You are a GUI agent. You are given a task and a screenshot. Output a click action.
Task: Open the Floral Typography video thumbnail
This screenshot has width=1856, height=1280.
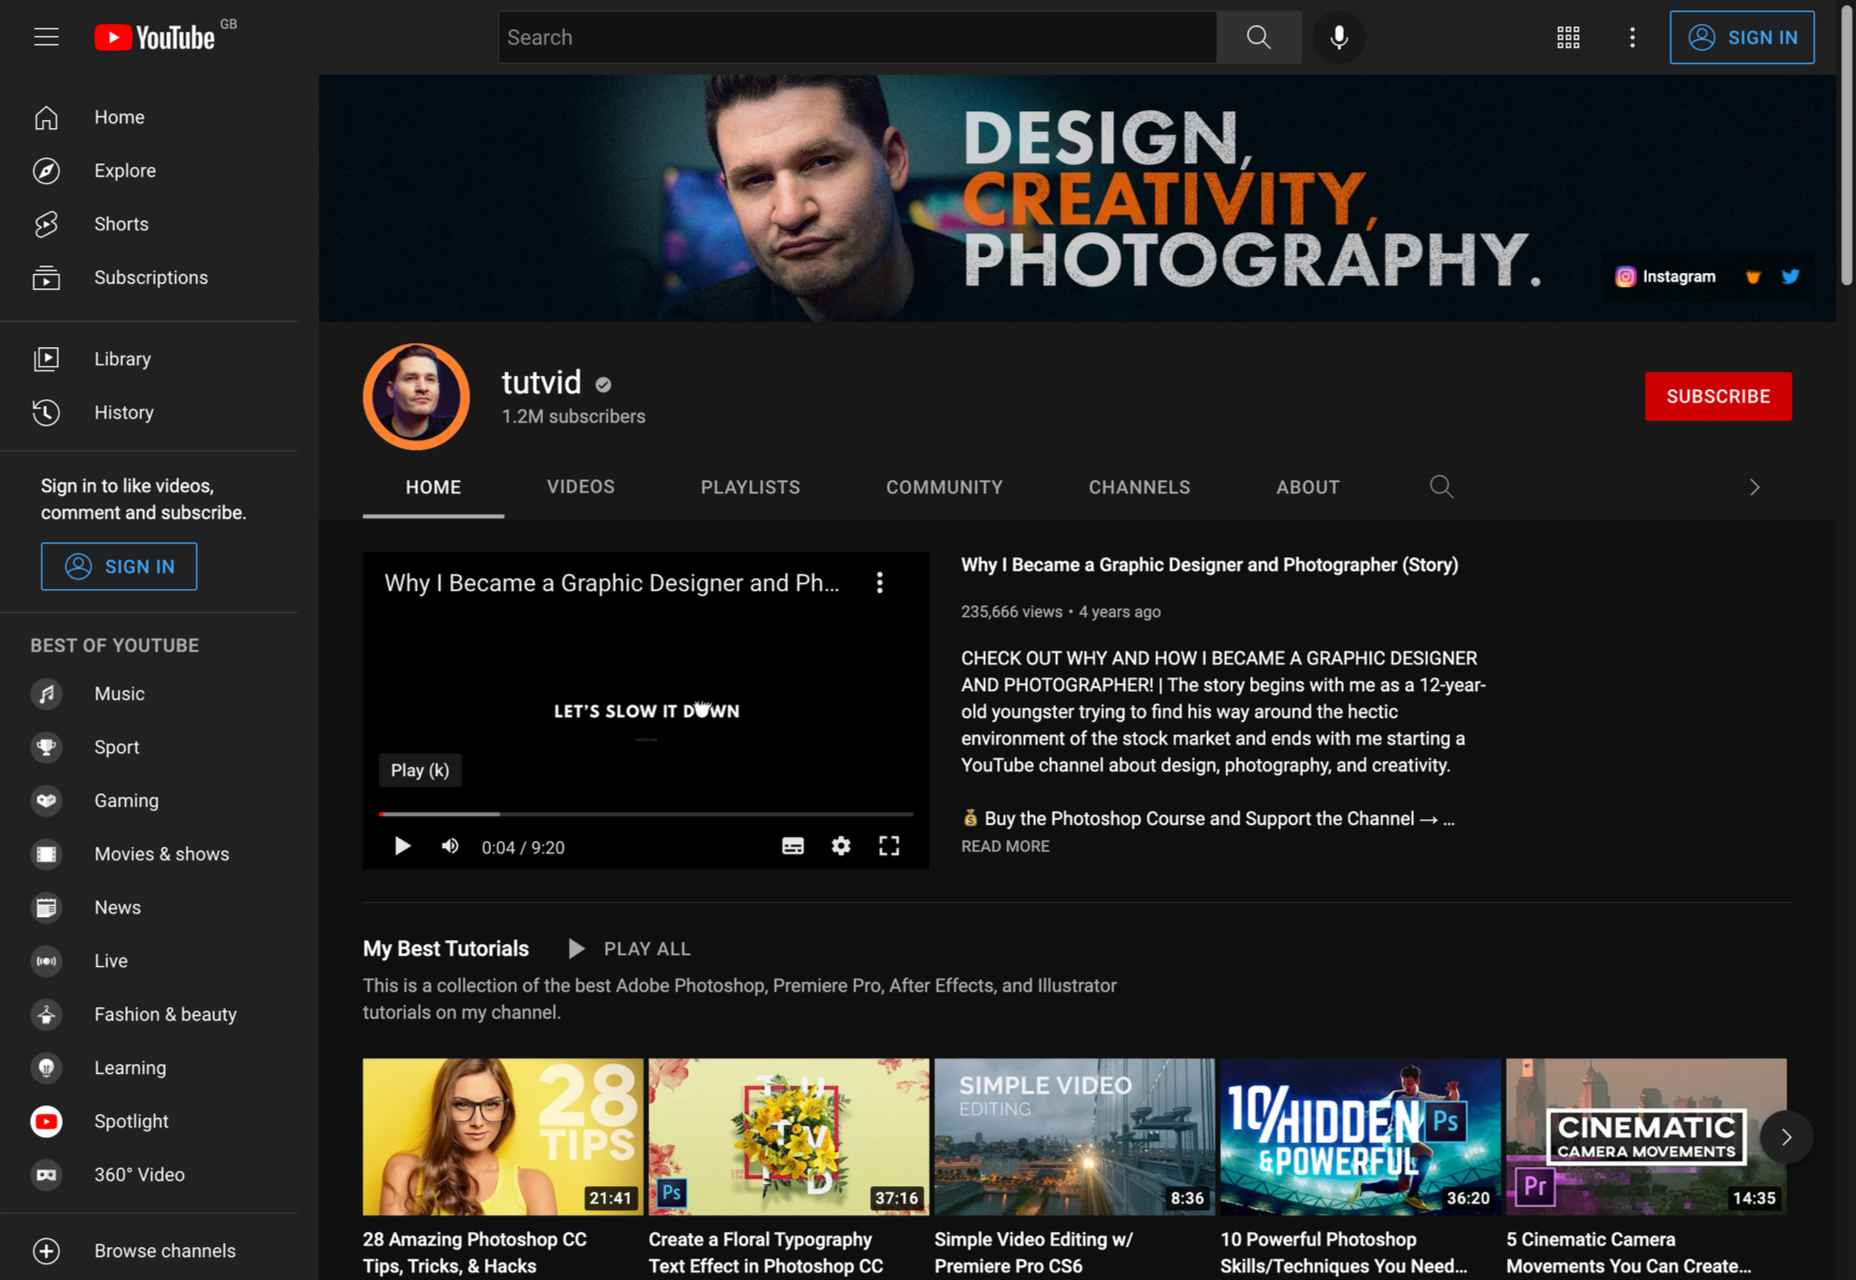click(x=789, y=1137)
